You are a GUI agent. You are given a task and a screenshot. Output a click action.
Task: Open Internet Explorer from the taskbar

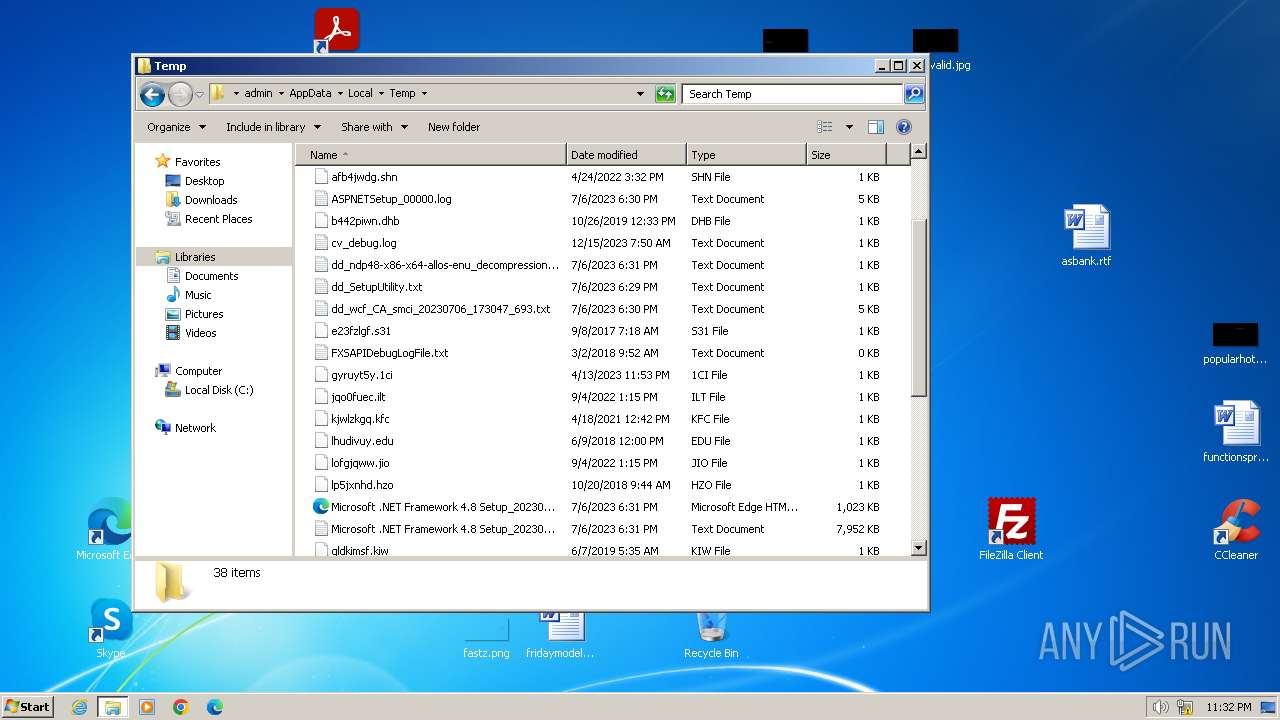[79, 707]
